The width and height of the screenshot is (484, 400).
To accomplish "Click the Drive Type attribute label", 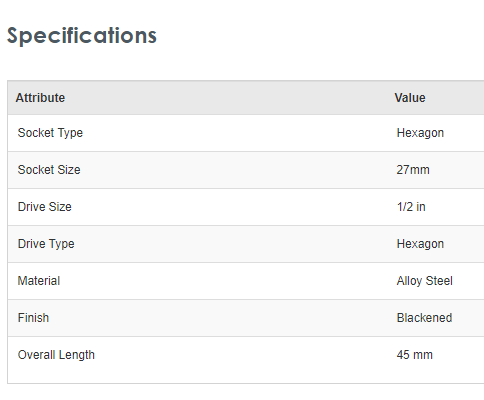I will [x=46, y=244].
